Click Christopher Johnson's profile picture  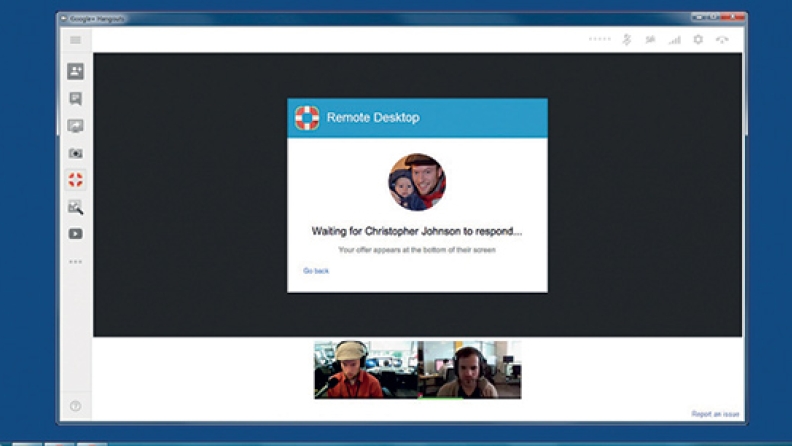[x=417, y=182]
